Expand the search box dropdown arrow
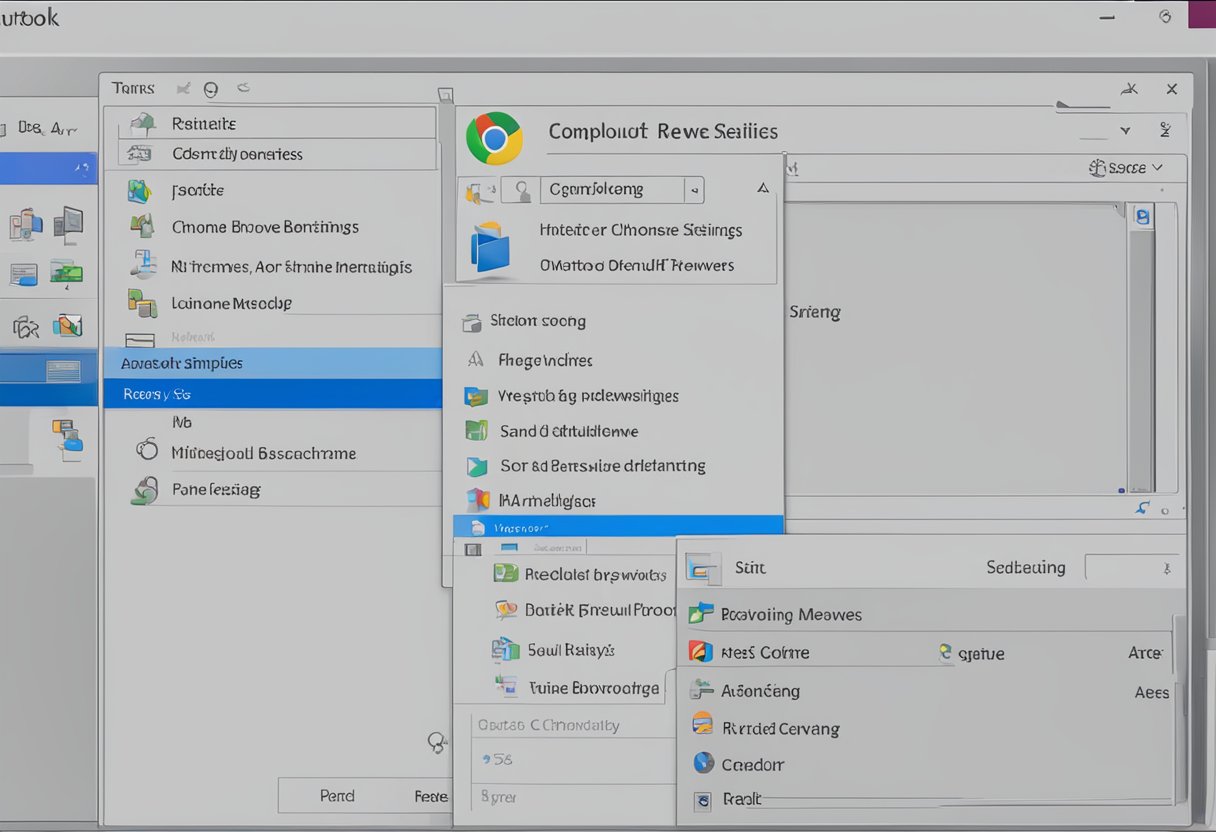Screen dimensions: 1216x832 tap(694, 189)
